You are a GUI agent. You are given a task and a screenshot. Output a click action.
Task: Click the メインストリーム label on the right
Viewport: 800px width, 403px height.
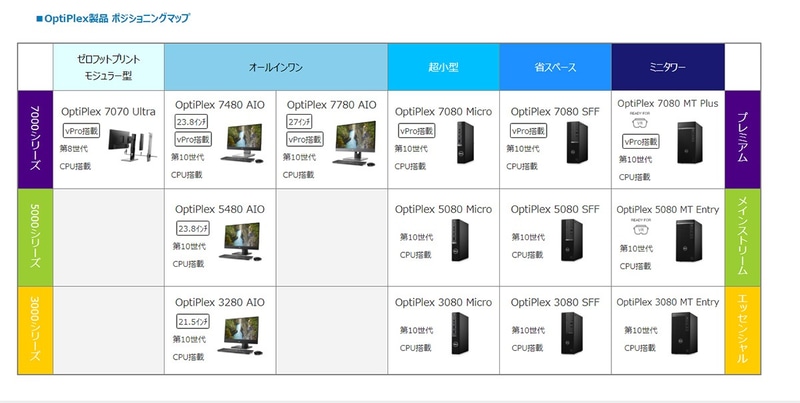coord(743,237)
